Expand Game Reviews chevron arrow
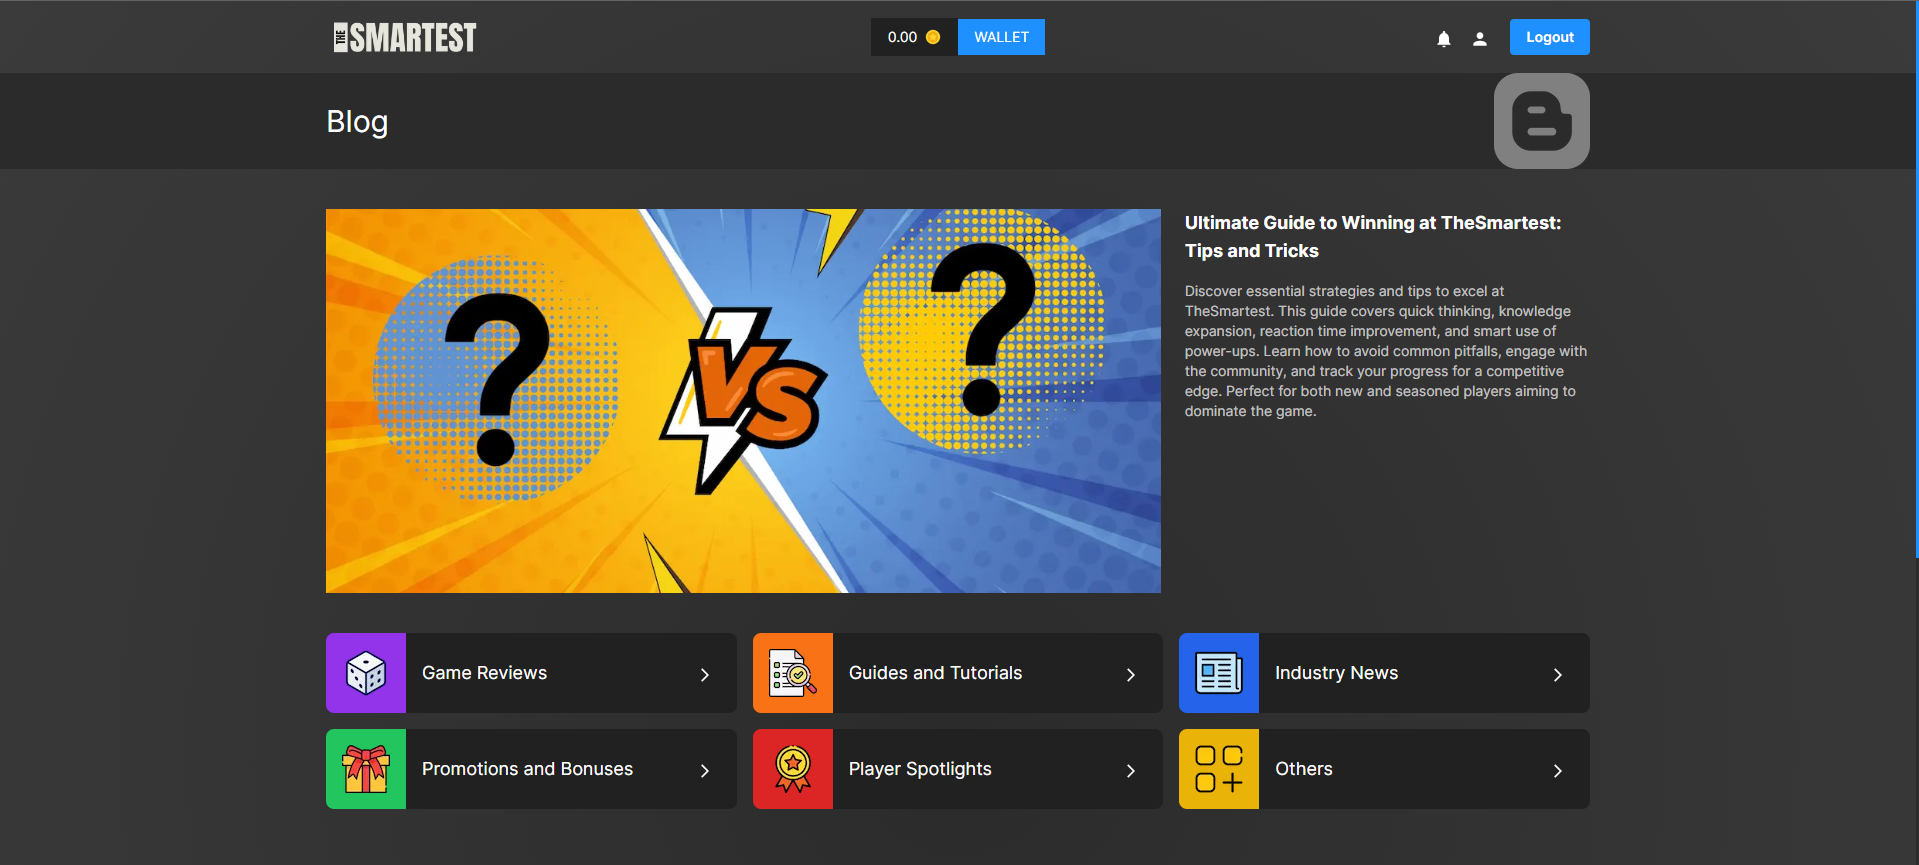 [705, 675]
